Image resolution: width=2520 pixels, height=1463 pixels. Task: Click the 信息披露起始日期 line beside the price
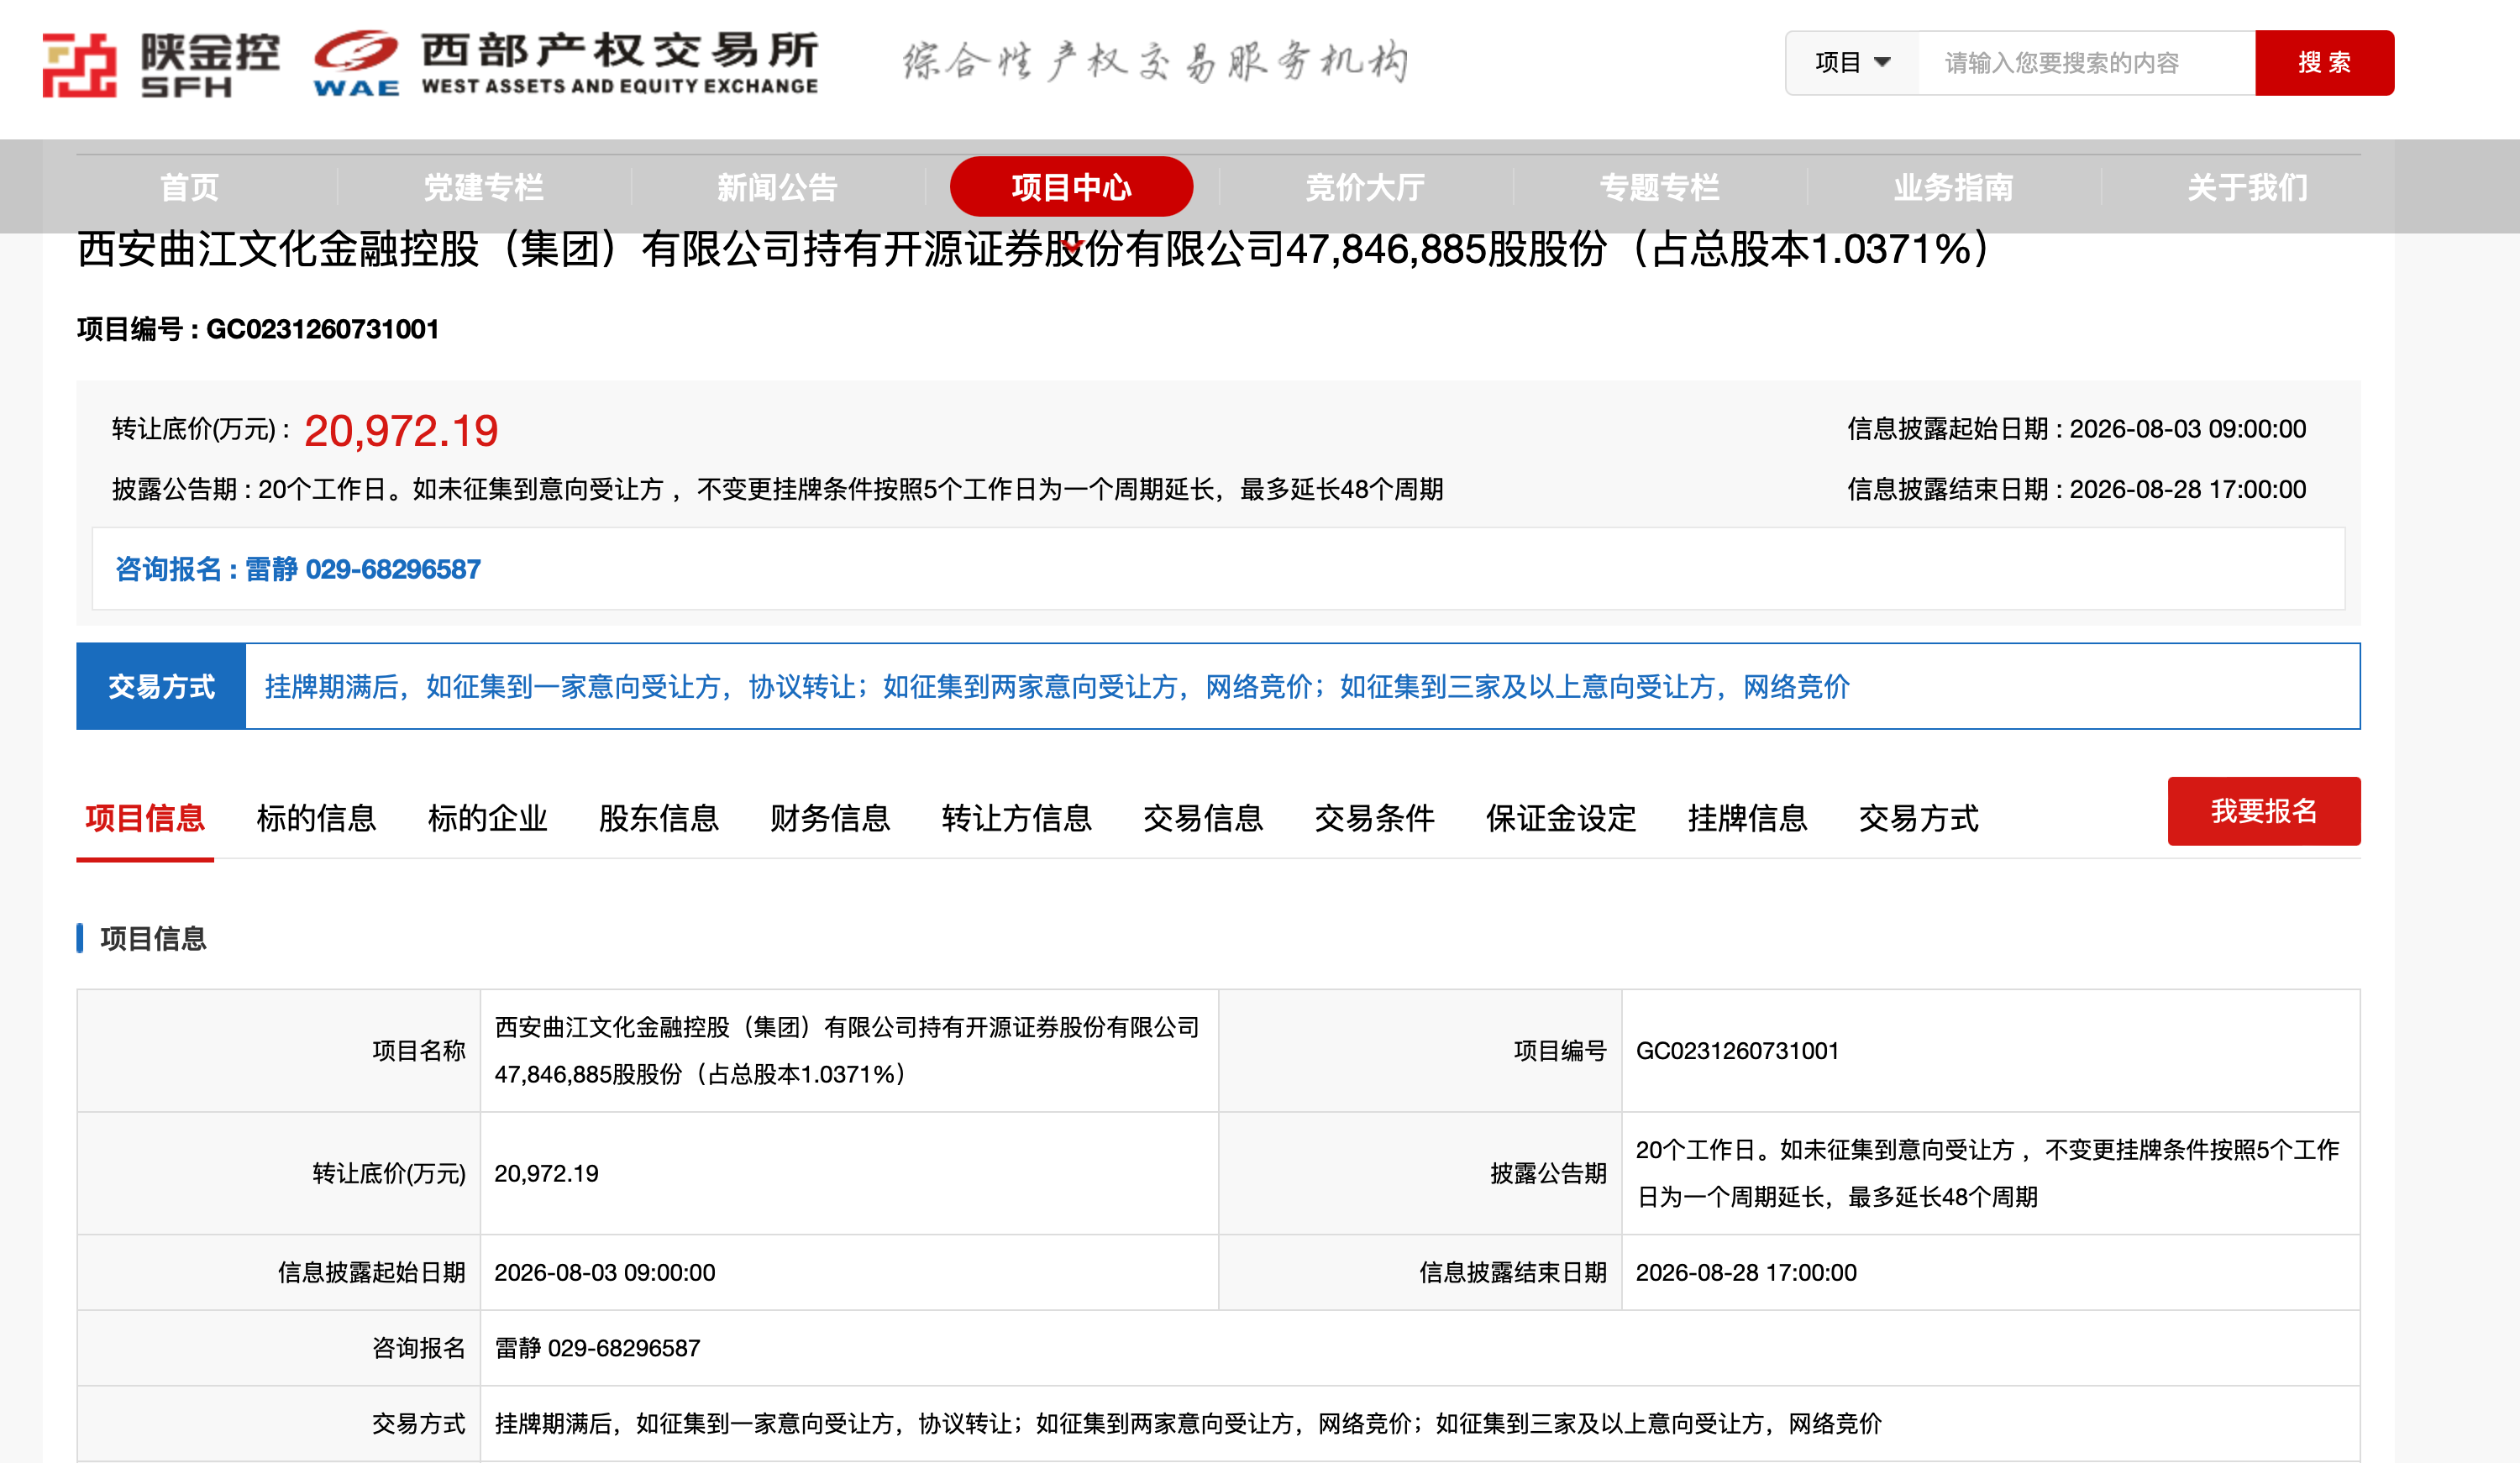click(x=2076, y=429)
